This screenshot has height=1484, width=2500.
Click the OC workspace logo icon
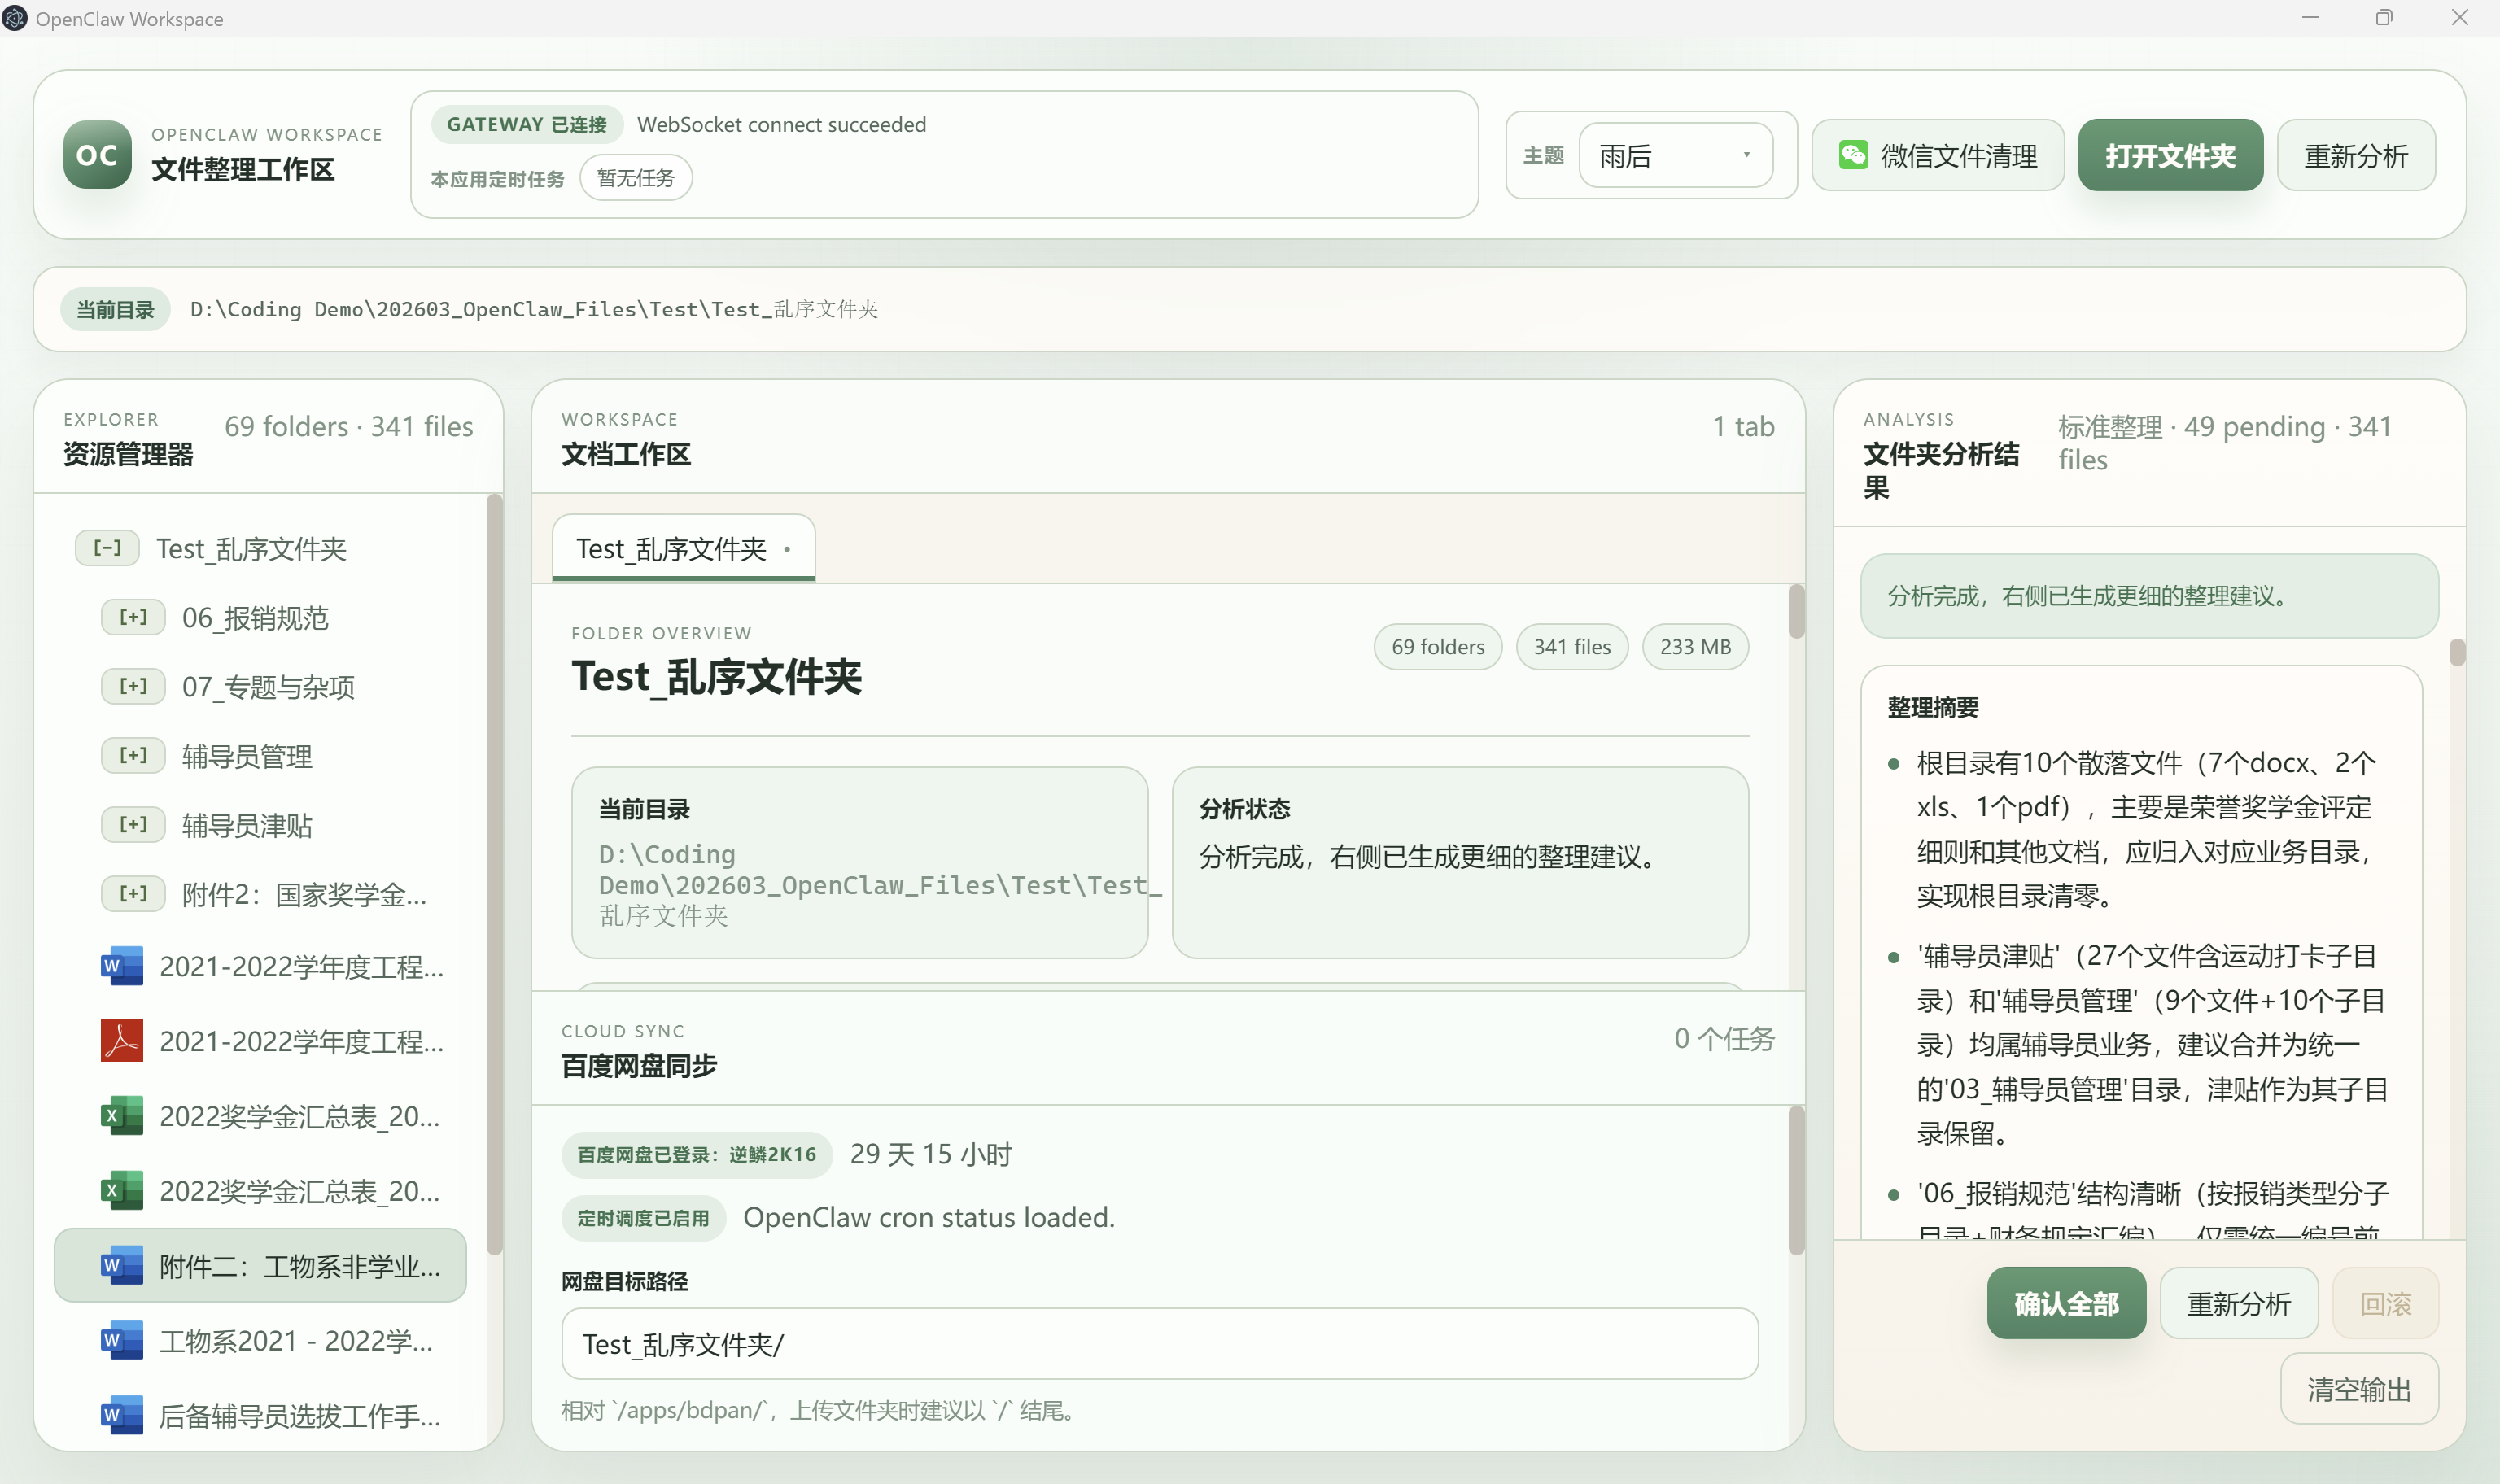[x=97, y=155]
